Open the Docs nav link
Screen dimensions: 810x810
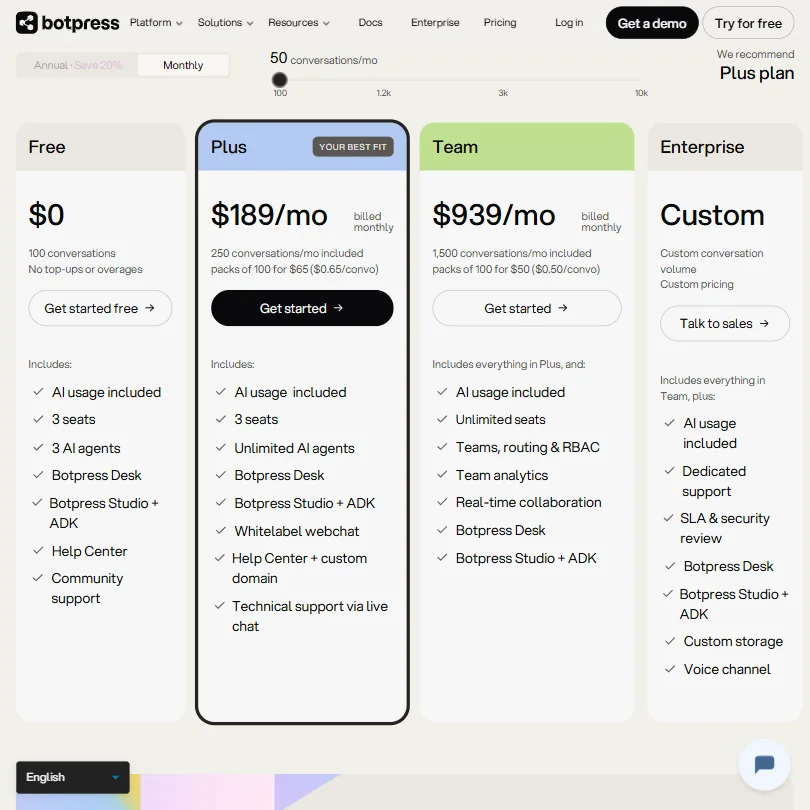coord(370,23)
